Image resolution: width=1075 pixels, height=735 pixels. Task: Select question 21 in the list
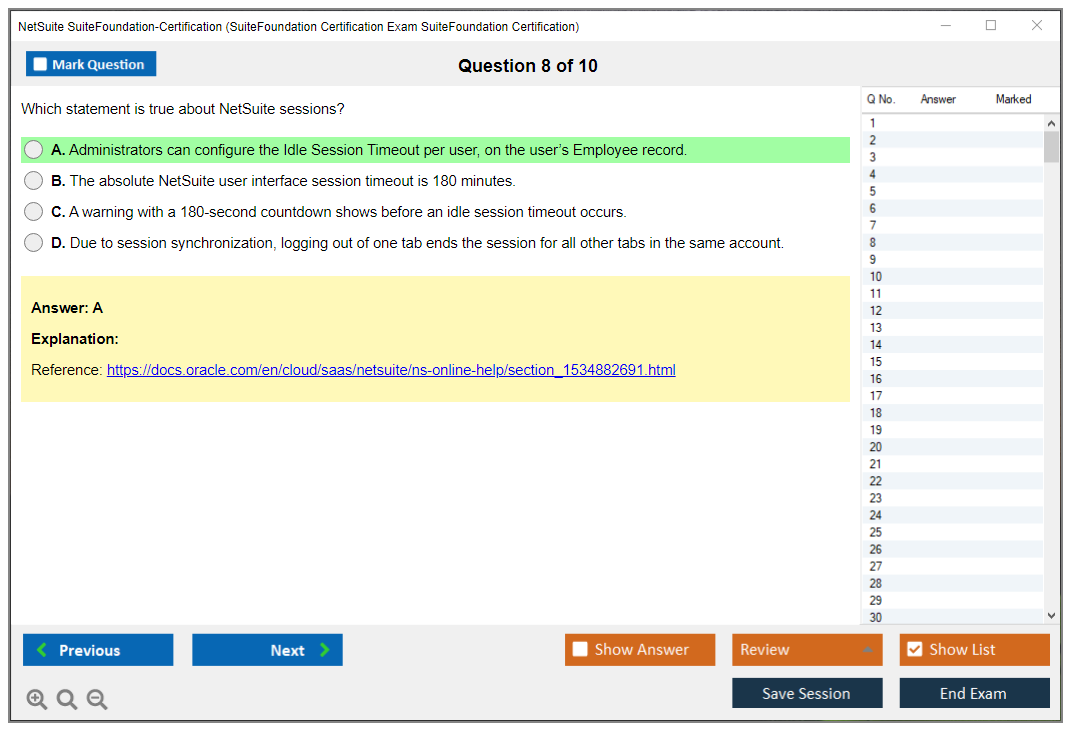952,464
